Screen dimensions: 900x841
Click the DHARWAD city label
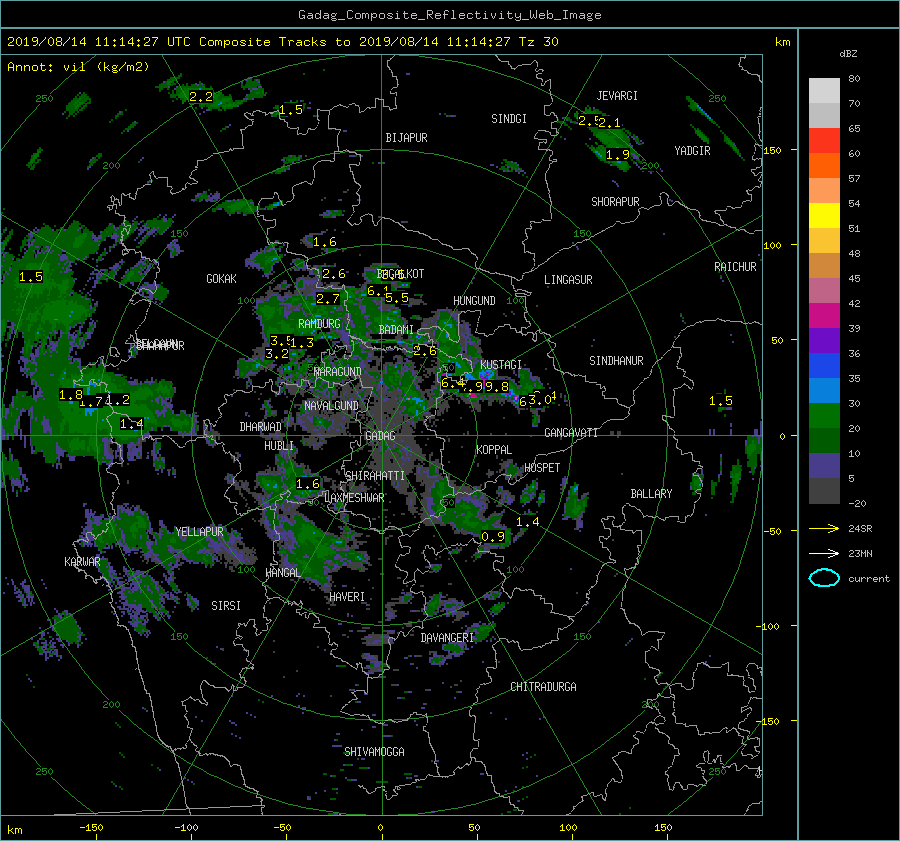pos(261,427)
